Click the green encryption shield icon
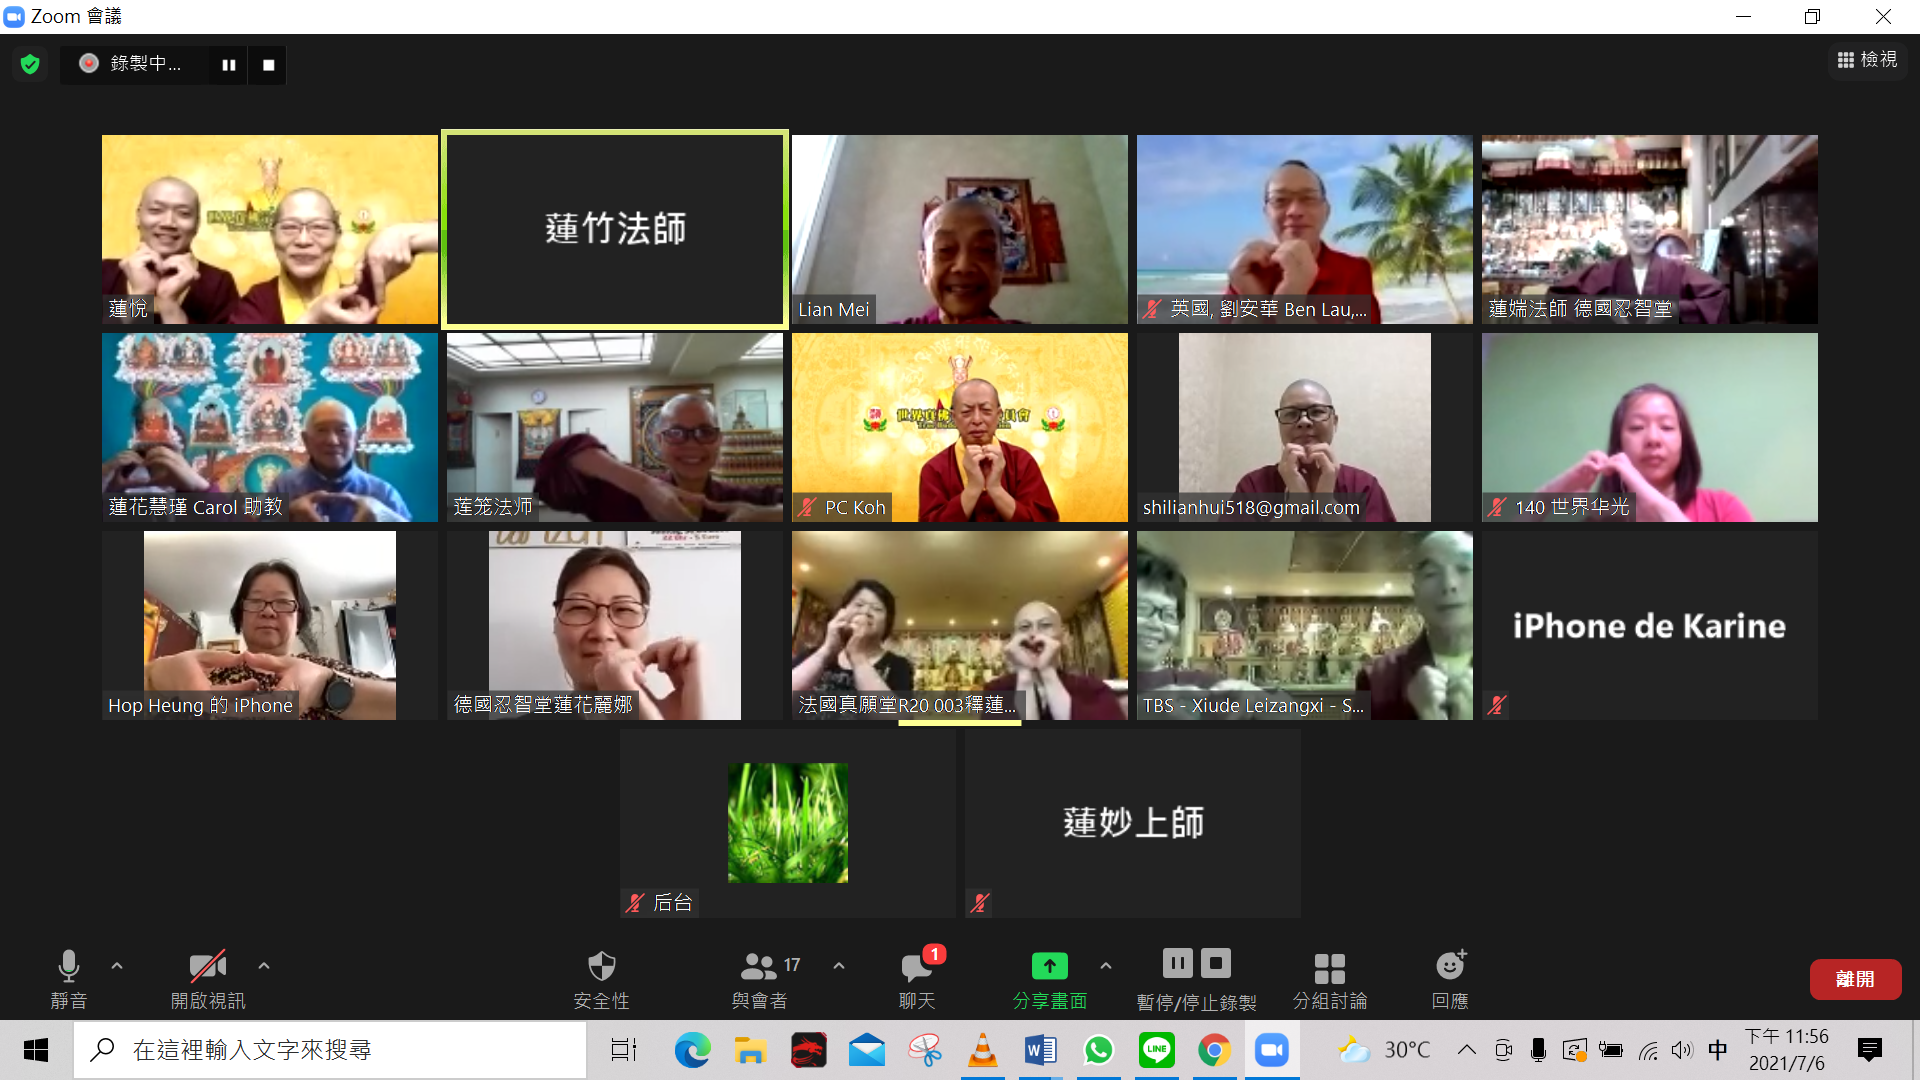Image resolution: width=1920 pixels, height=1080 pixels. click(x=30, y=64)
